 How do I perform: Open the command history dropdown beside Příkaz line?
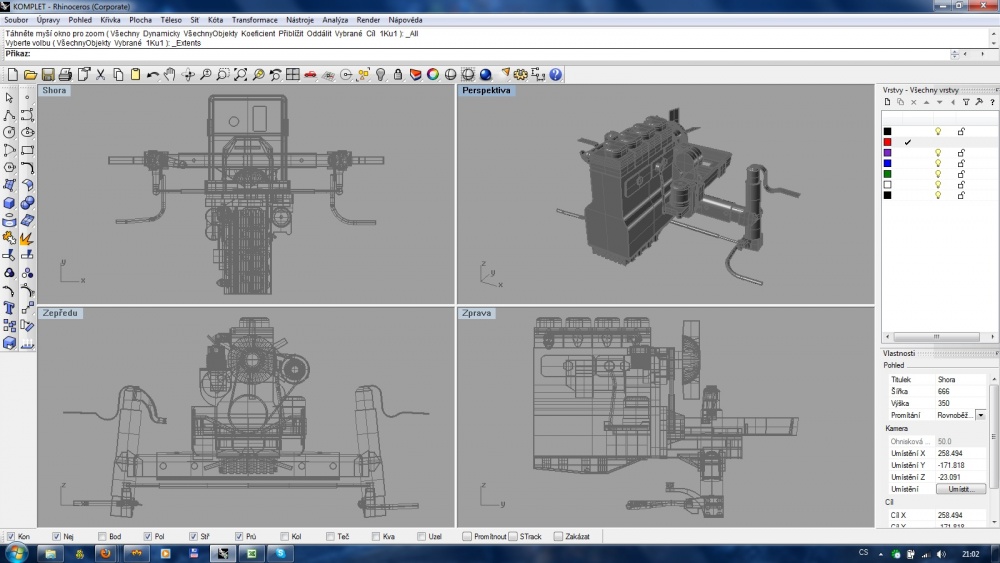(x=955, y=54)
